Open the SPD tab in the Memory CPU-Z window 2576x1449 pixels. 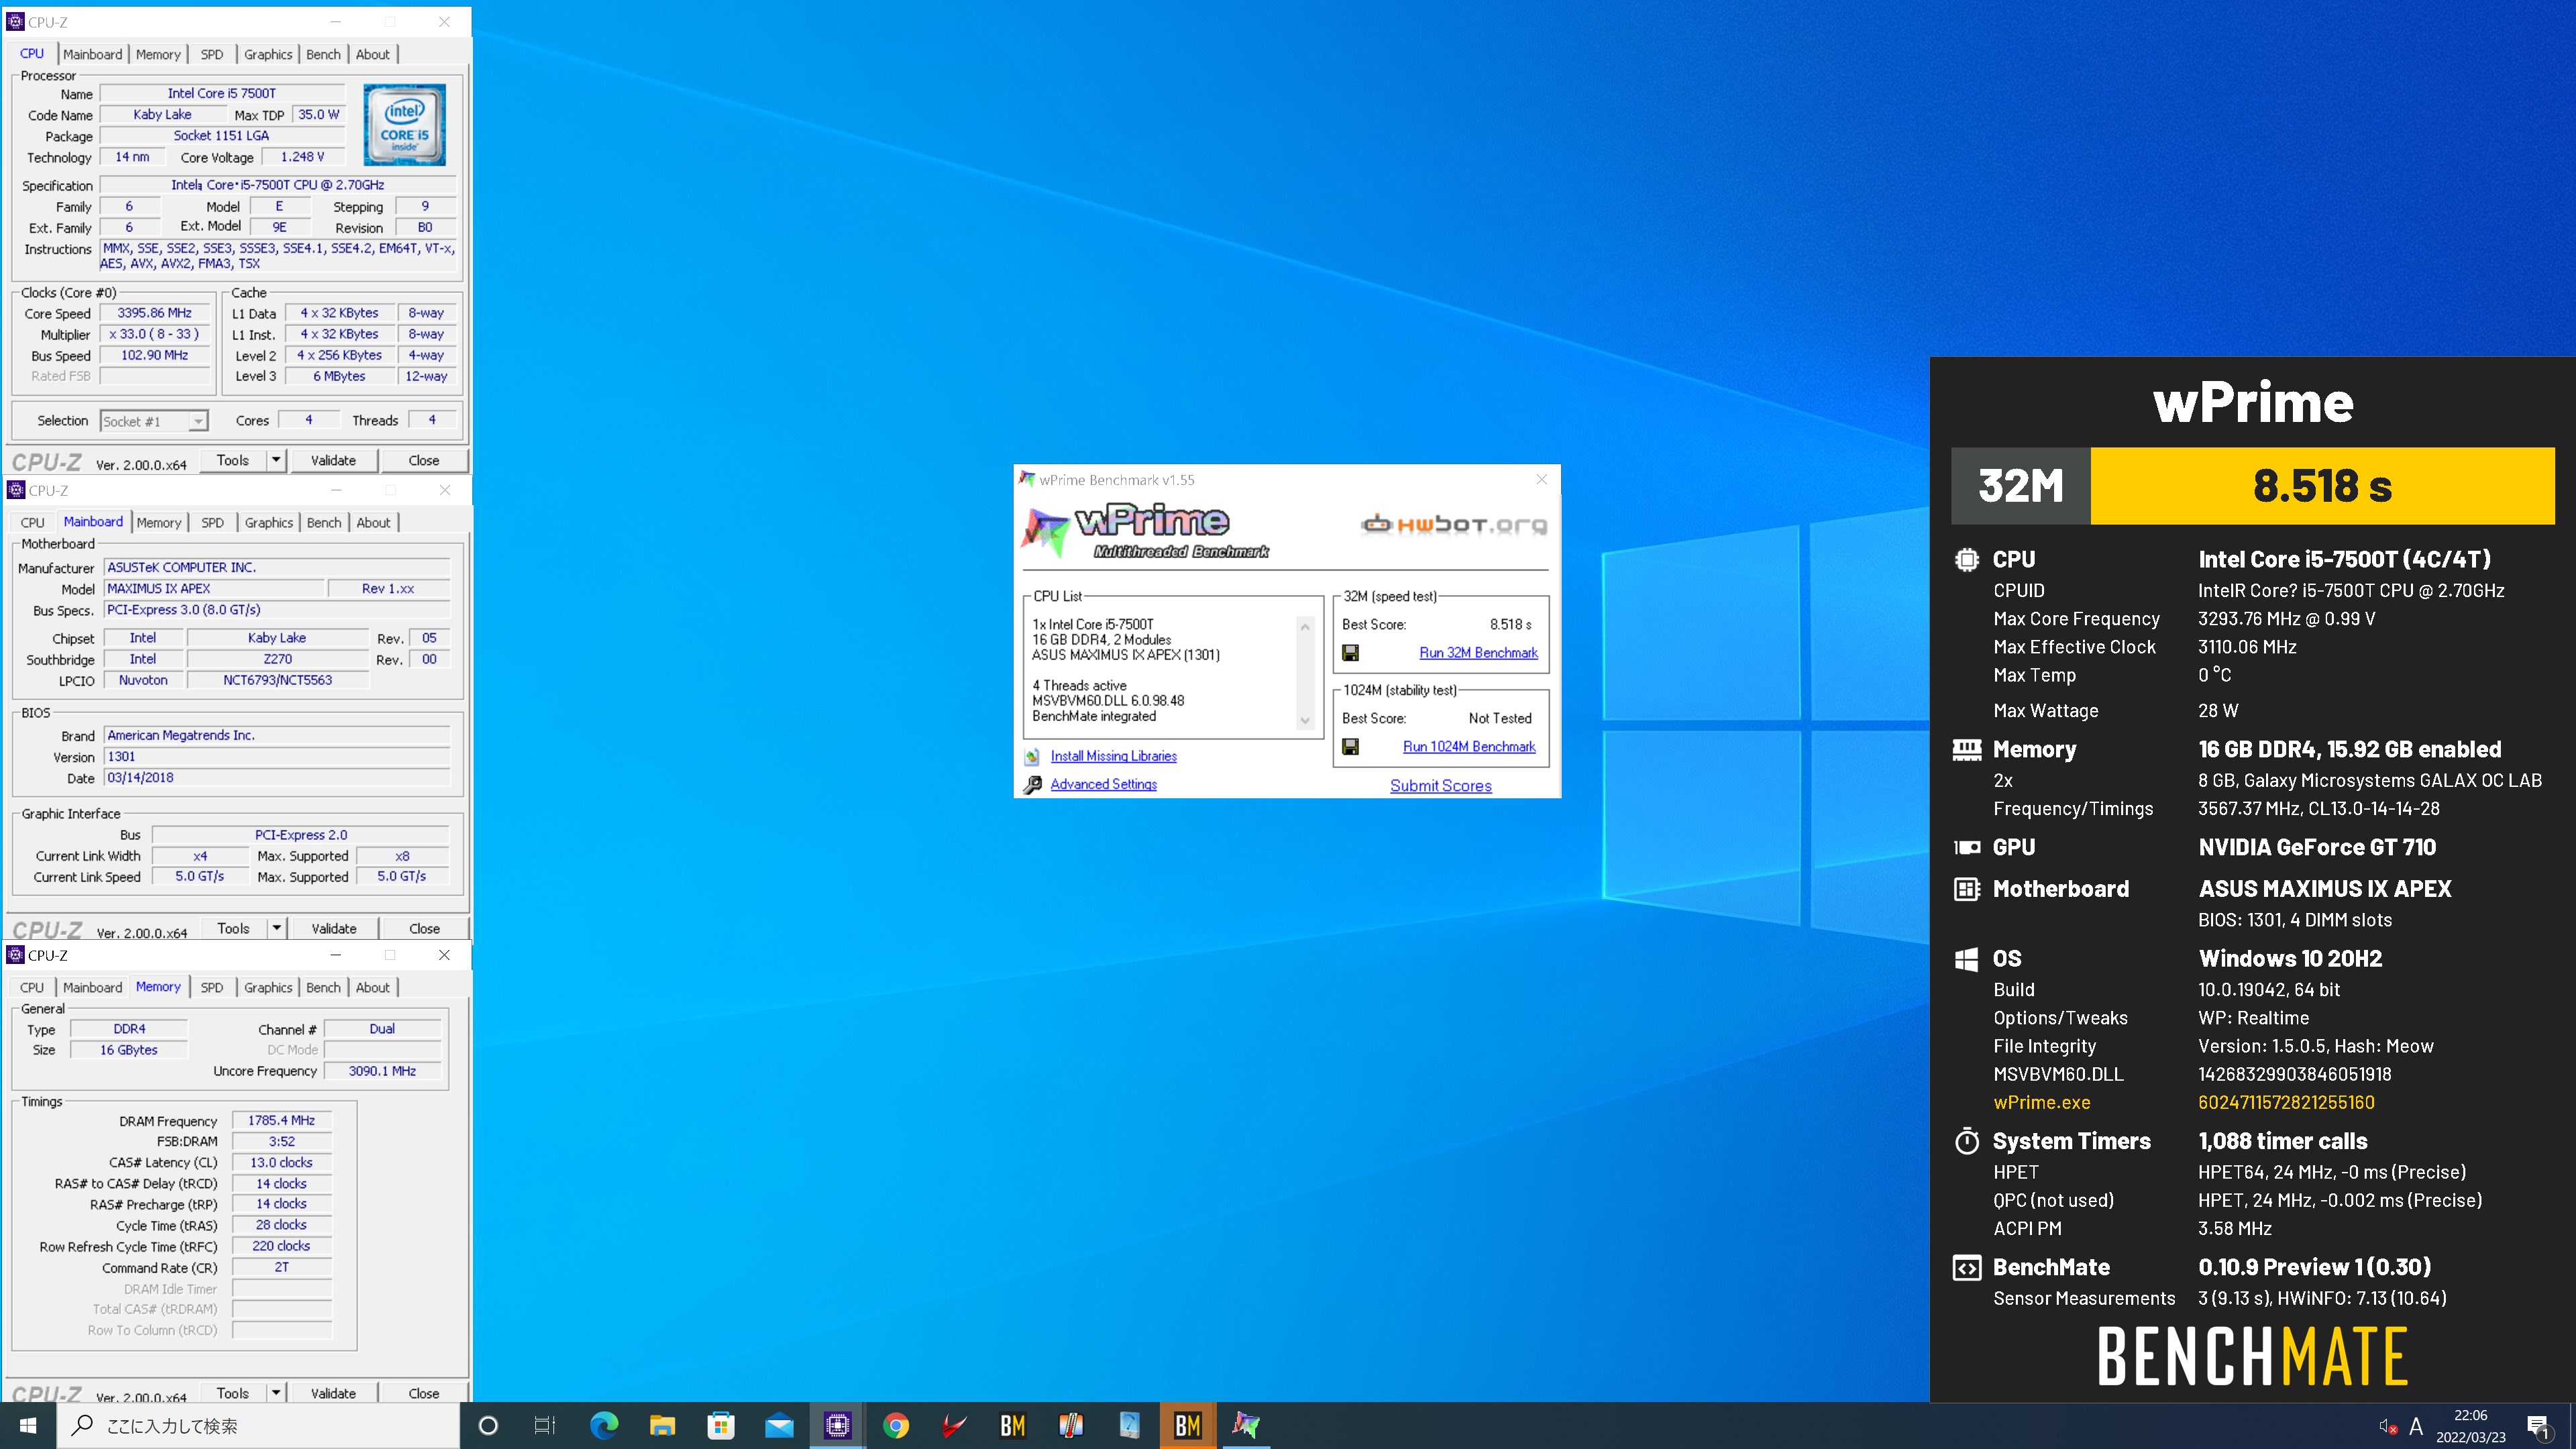212,987
